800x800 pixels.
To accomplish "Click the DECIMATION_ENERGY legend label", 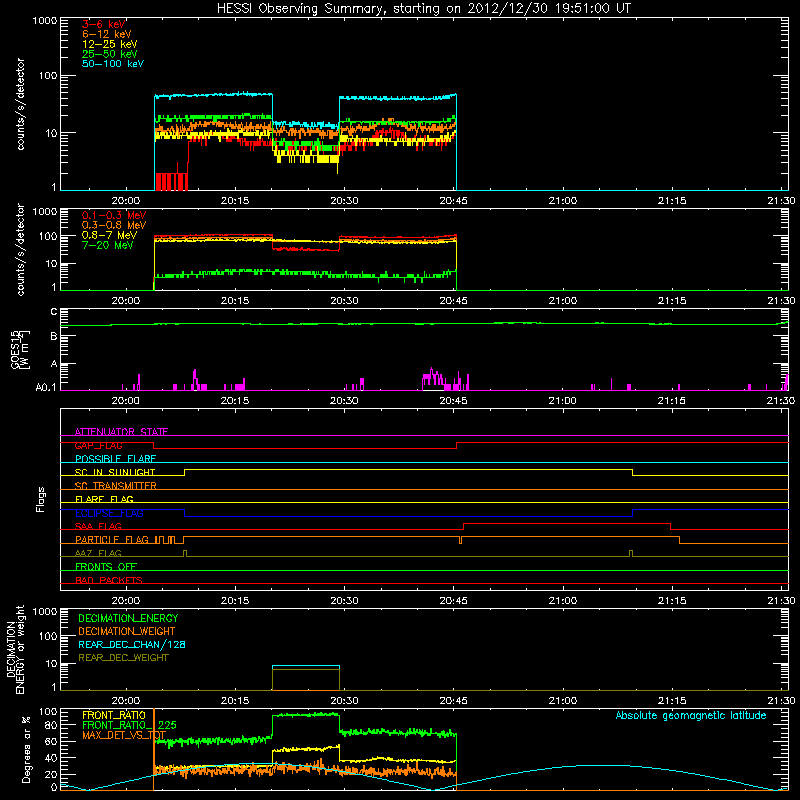I will tap(128, 618).
